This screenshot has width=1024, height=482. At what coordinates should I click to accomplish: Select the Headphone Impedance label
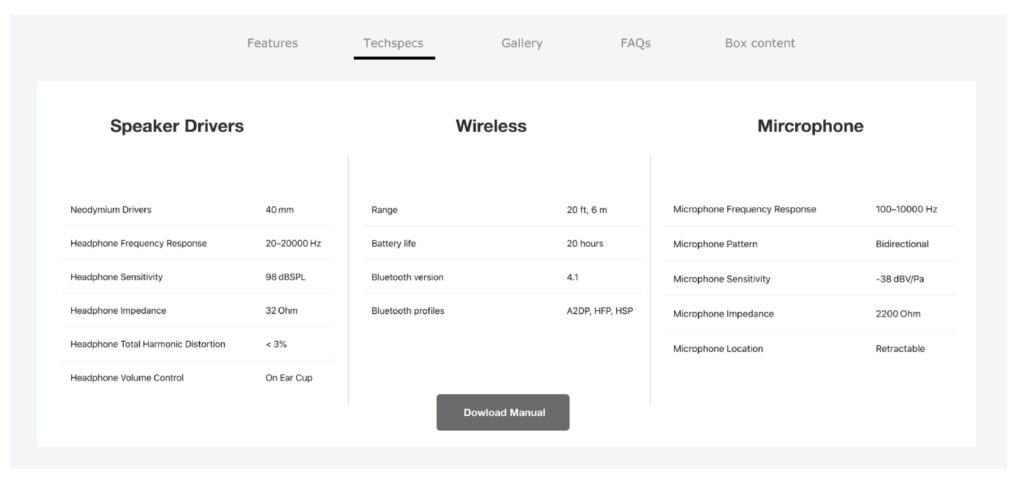click(118, 311)
